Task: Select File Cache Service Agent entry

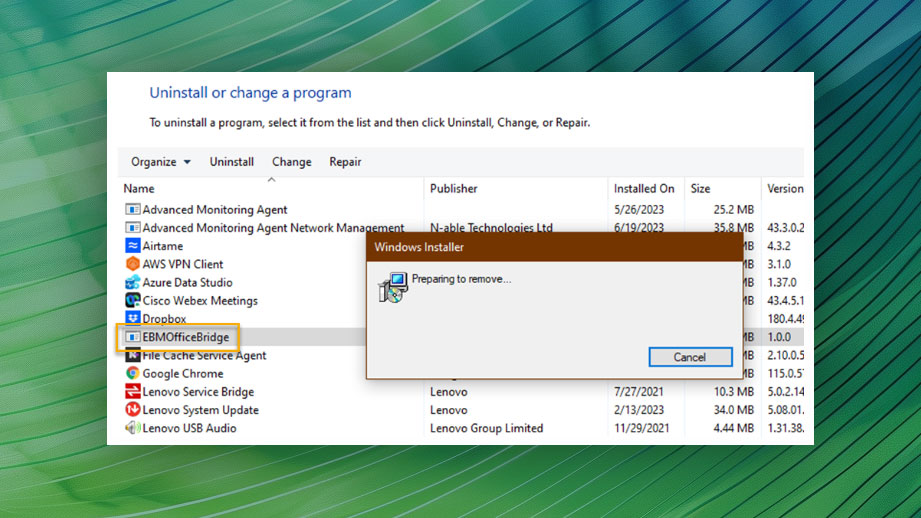Action: click(x=204, y=355)
